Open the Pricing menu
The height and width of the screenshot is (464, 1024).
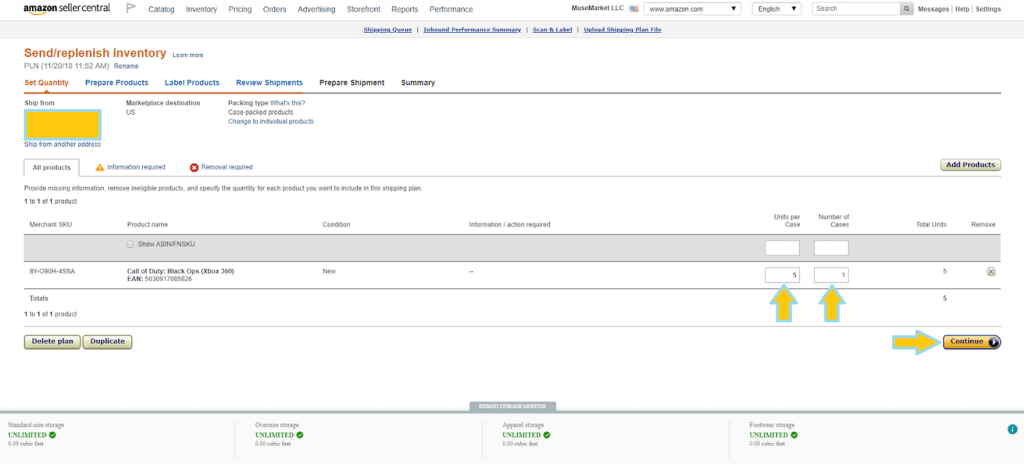[x=240, y=10]
